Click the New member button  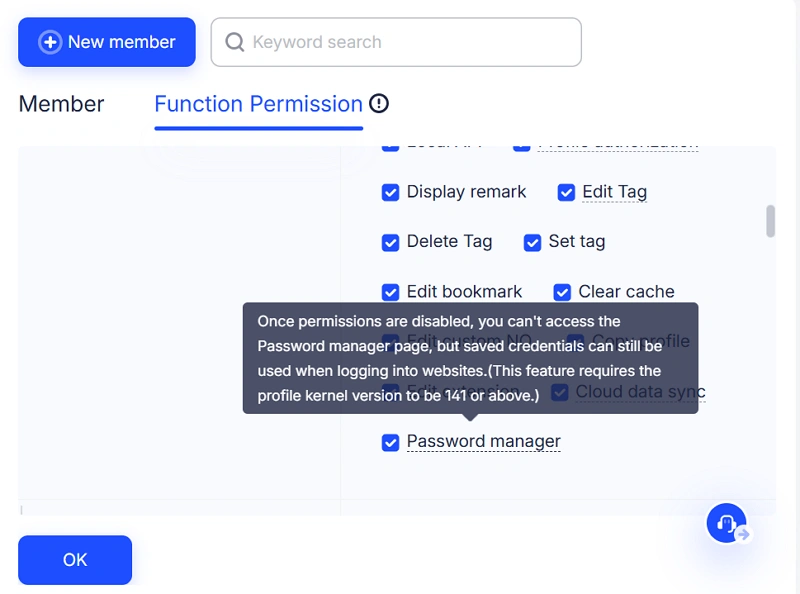point(106,42)
